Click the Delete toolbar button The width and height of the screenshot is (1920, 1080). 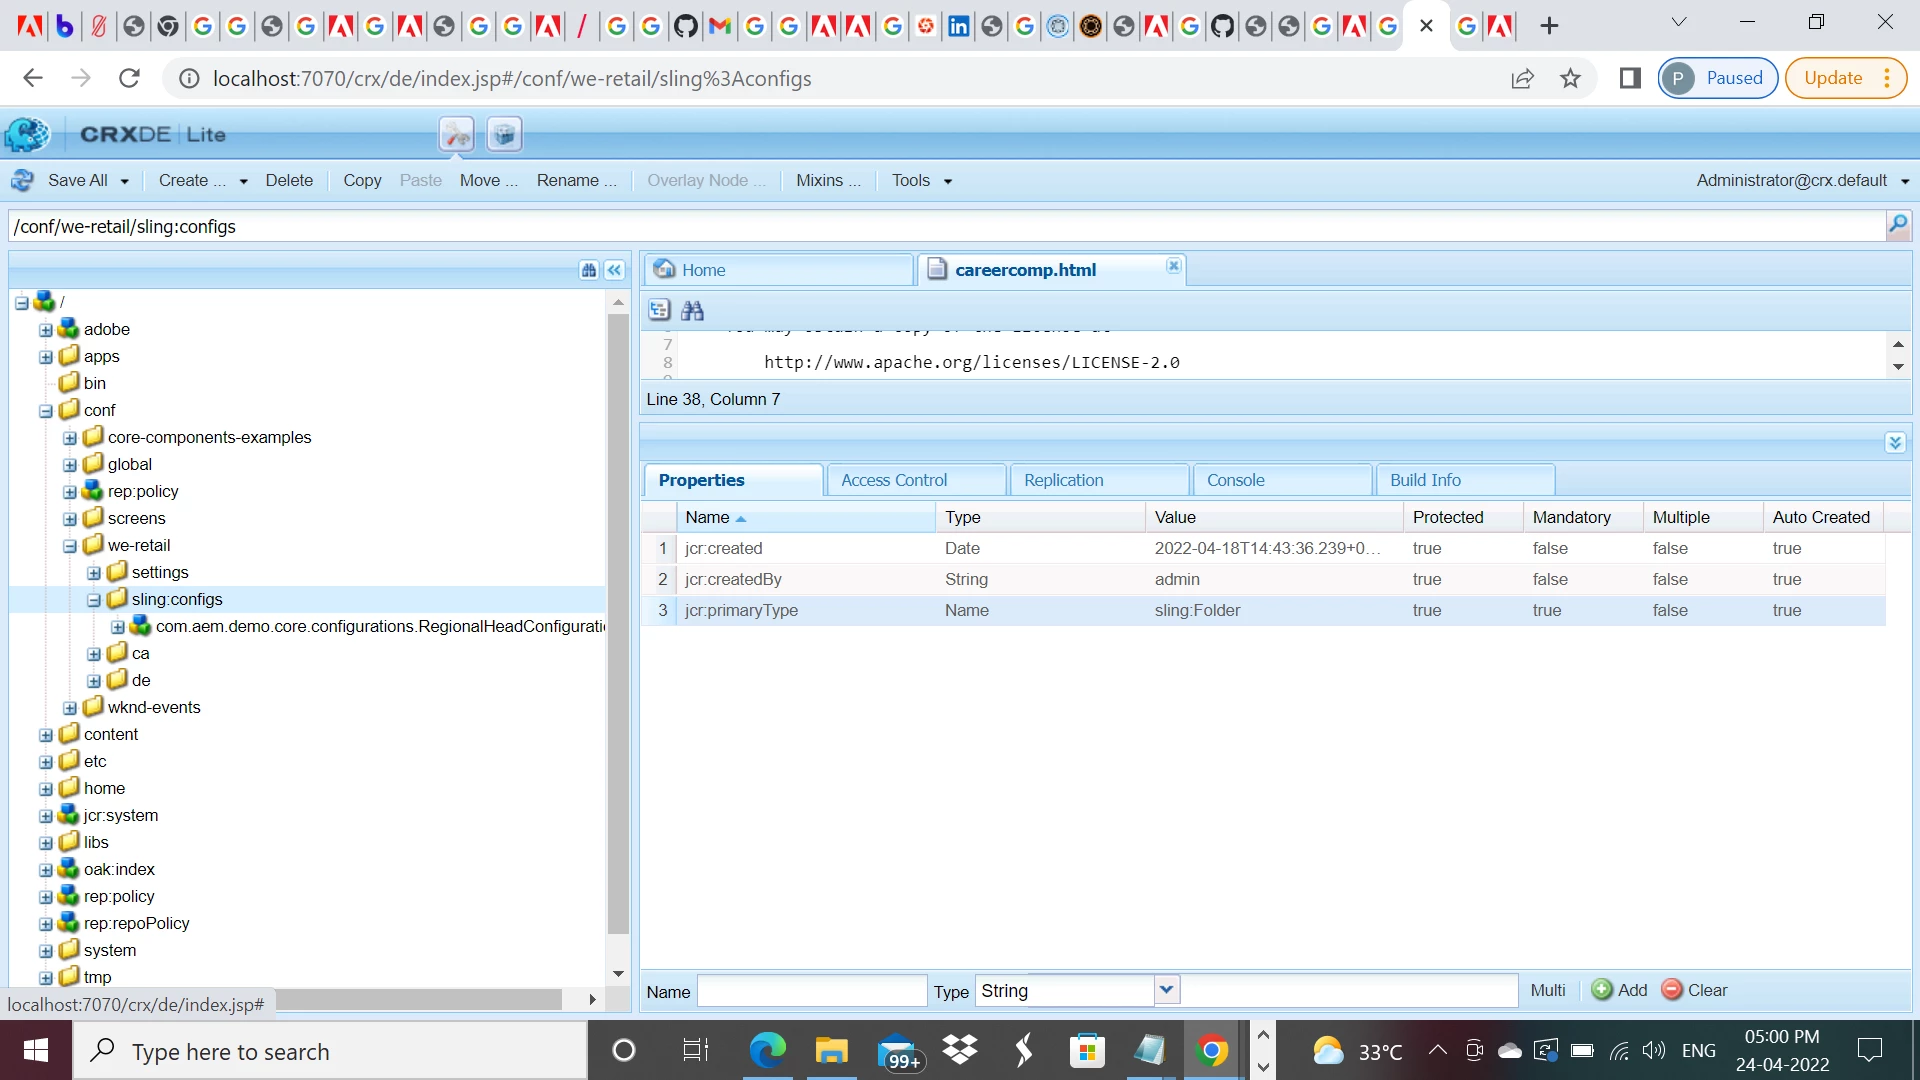pos(289,181)
